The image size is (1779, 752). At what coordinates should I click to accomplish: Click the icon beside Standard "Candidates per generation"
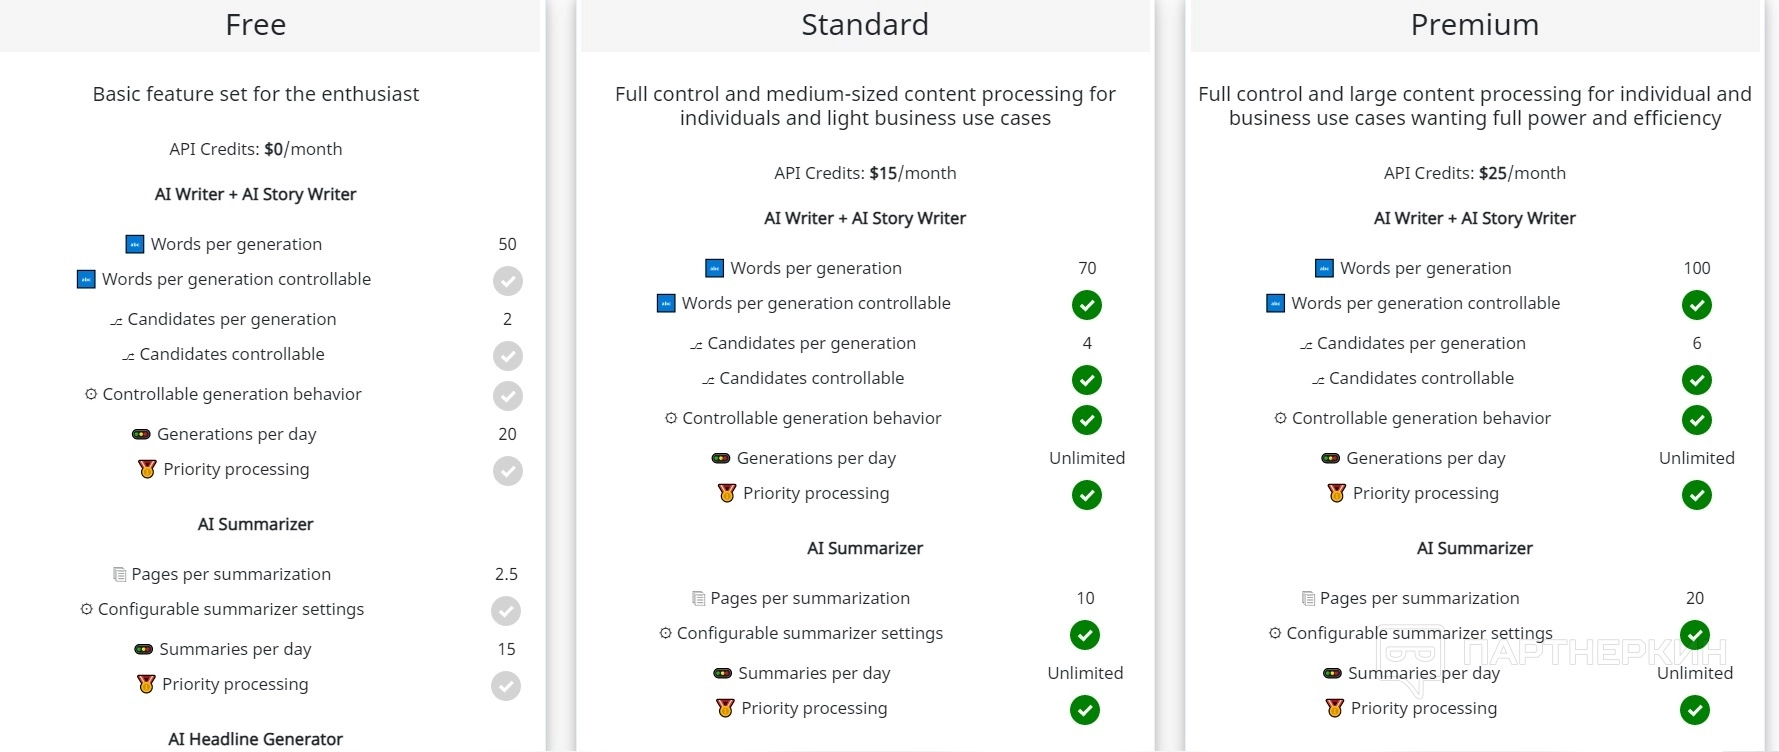(696, 345)
